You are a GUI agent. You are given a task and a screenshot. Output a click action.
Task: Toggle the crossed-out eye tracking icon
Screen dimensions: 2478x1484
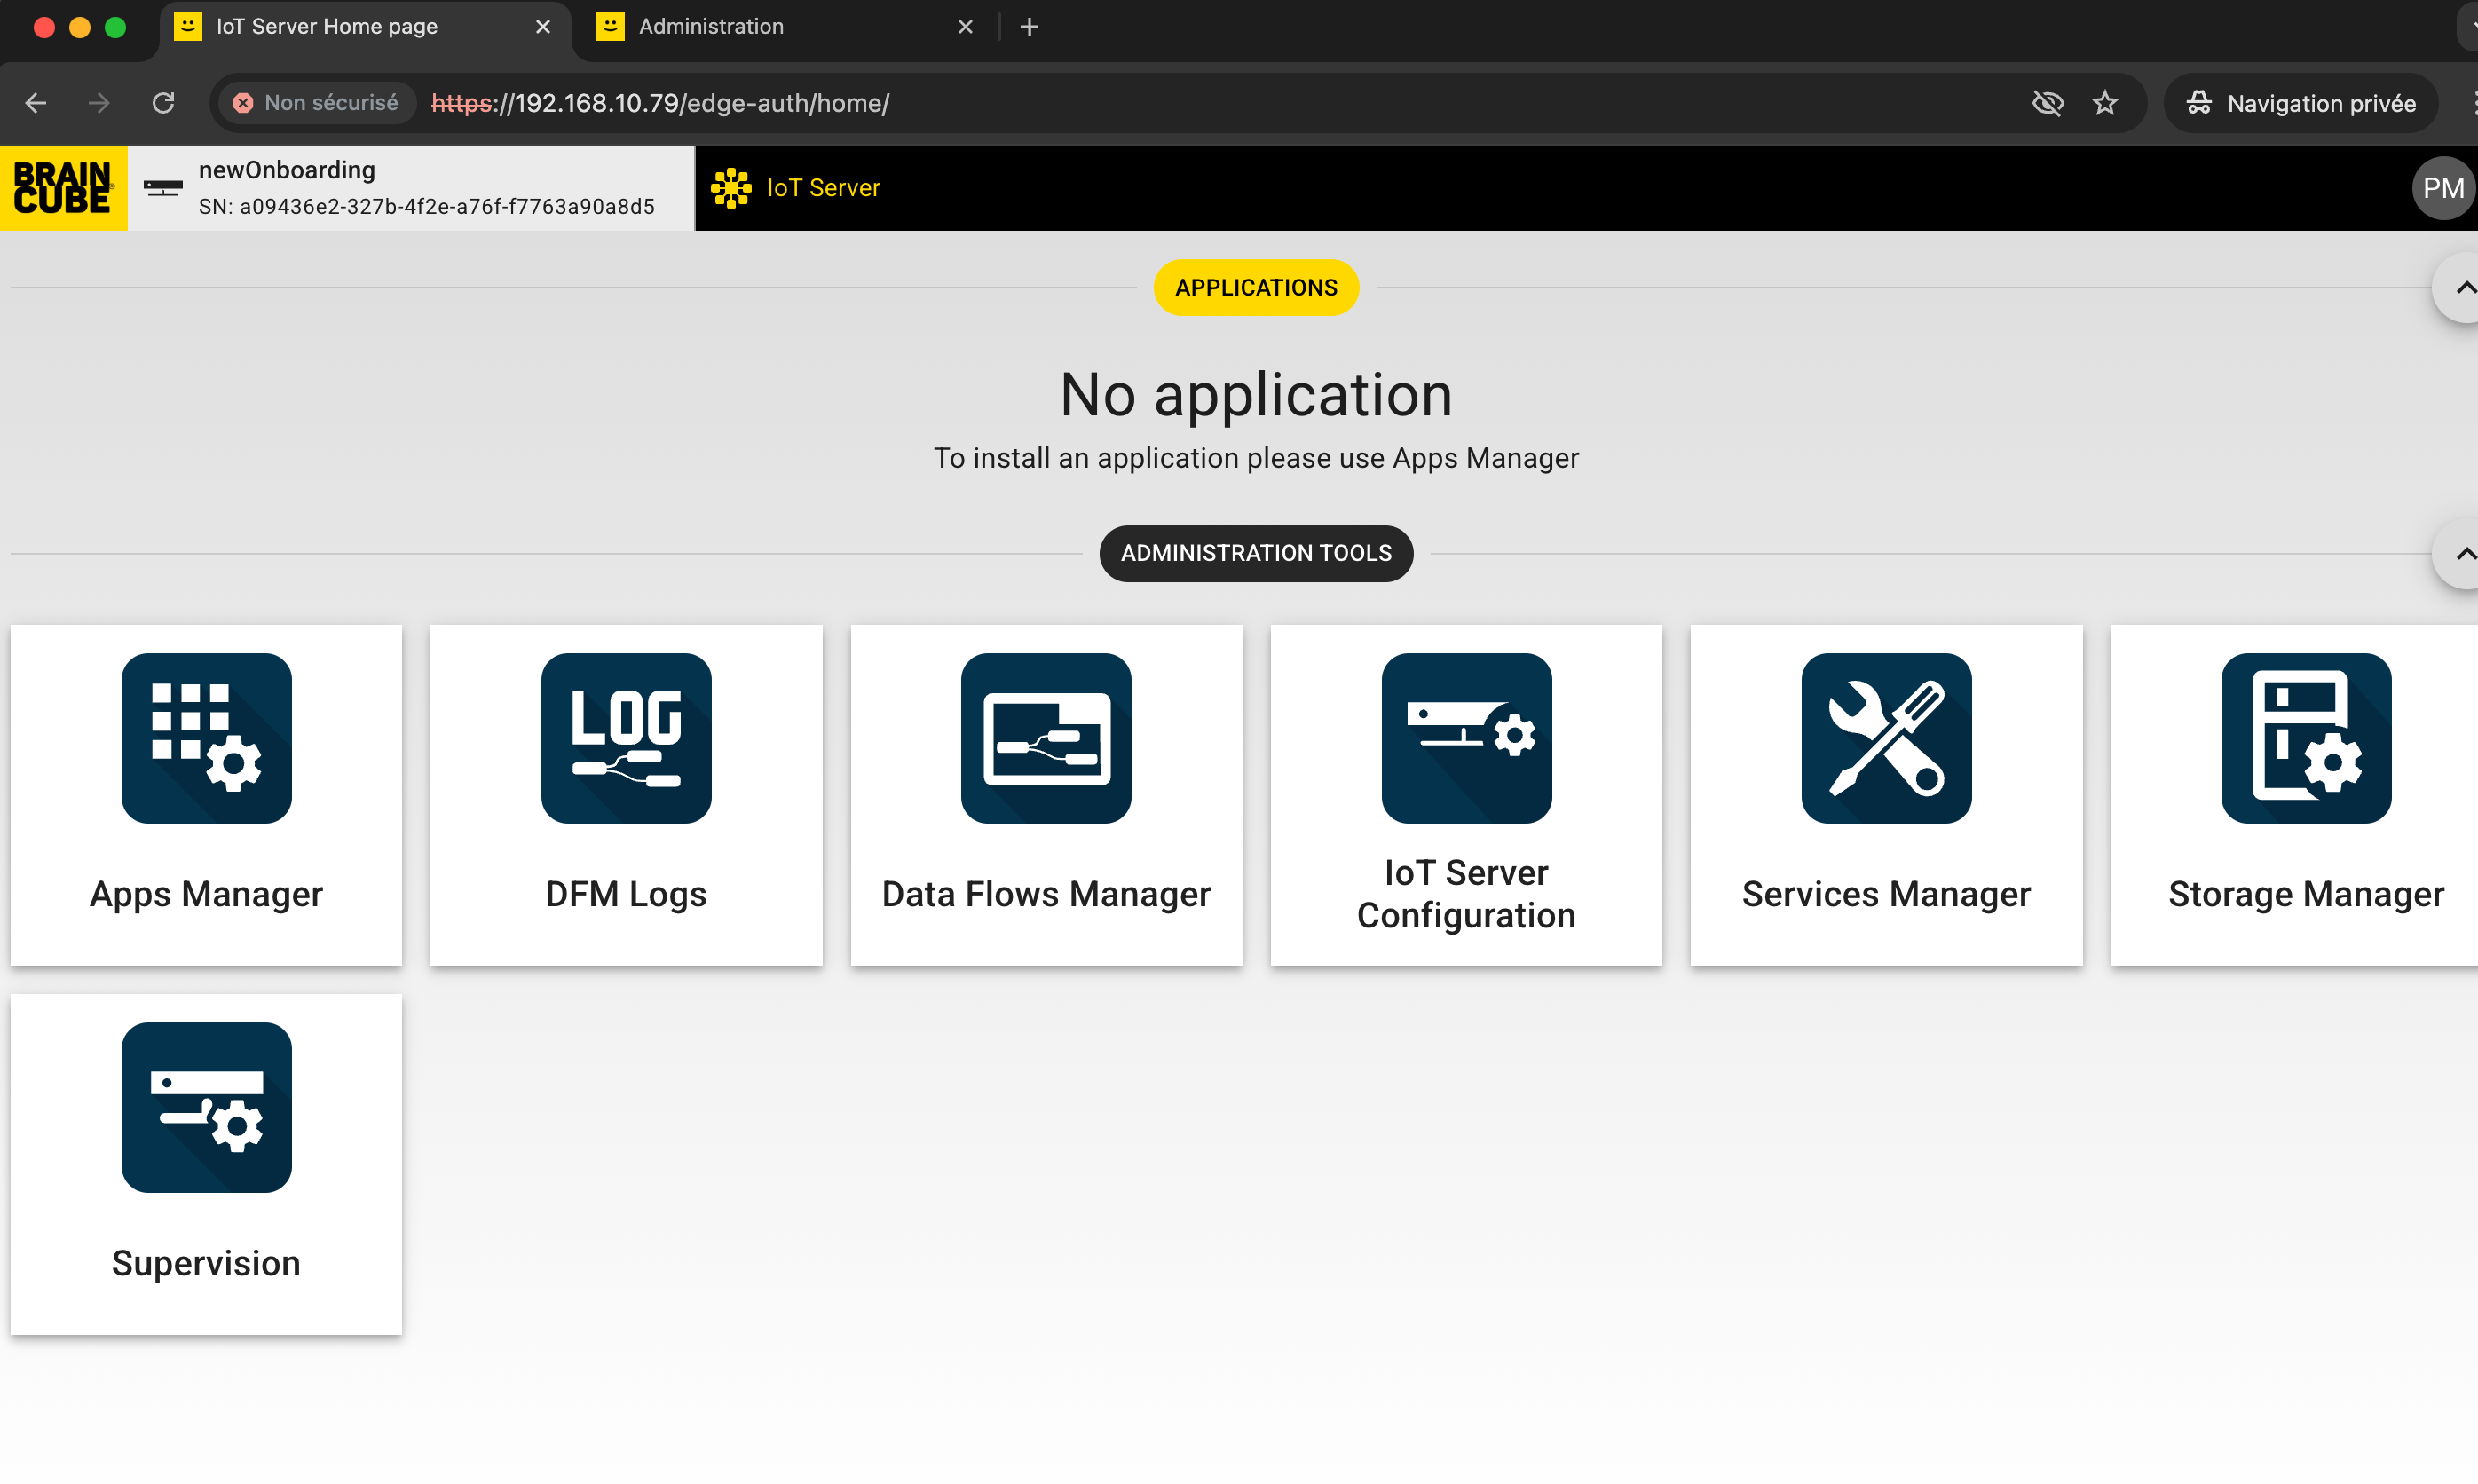pos(2047,103)
